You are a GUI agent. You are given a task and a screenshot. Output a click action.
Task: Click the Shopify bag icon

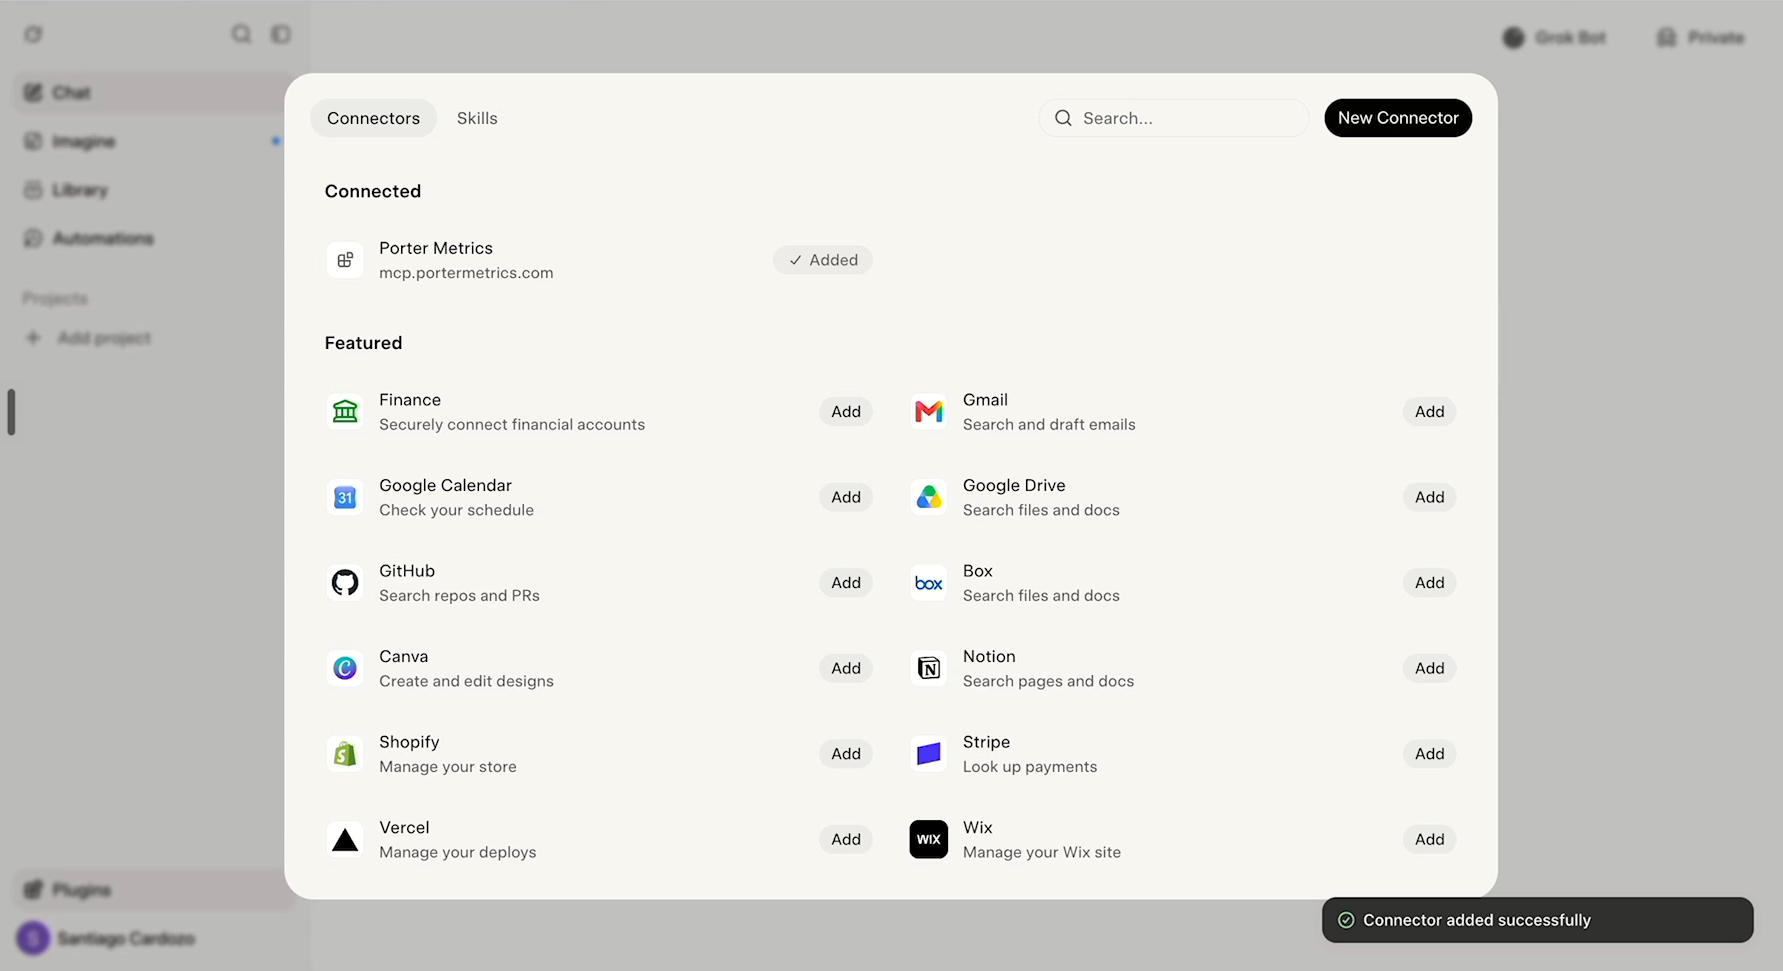345,754
